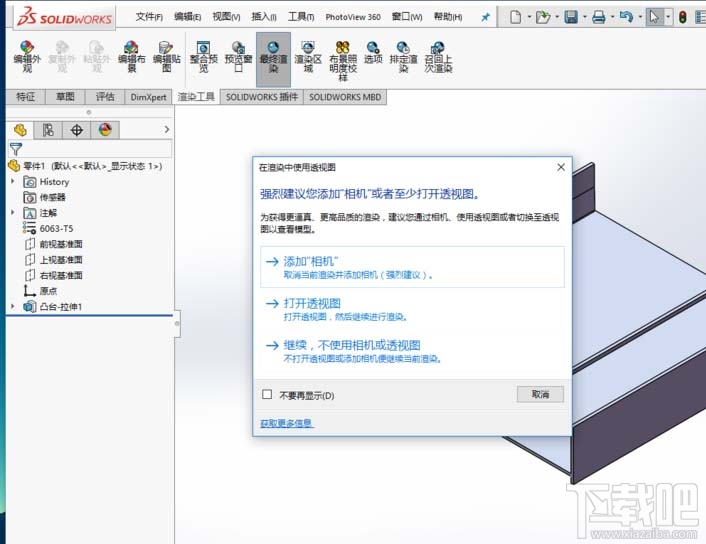Click the 取消 cancel button

pyautogui.click(x=540, y=394)
